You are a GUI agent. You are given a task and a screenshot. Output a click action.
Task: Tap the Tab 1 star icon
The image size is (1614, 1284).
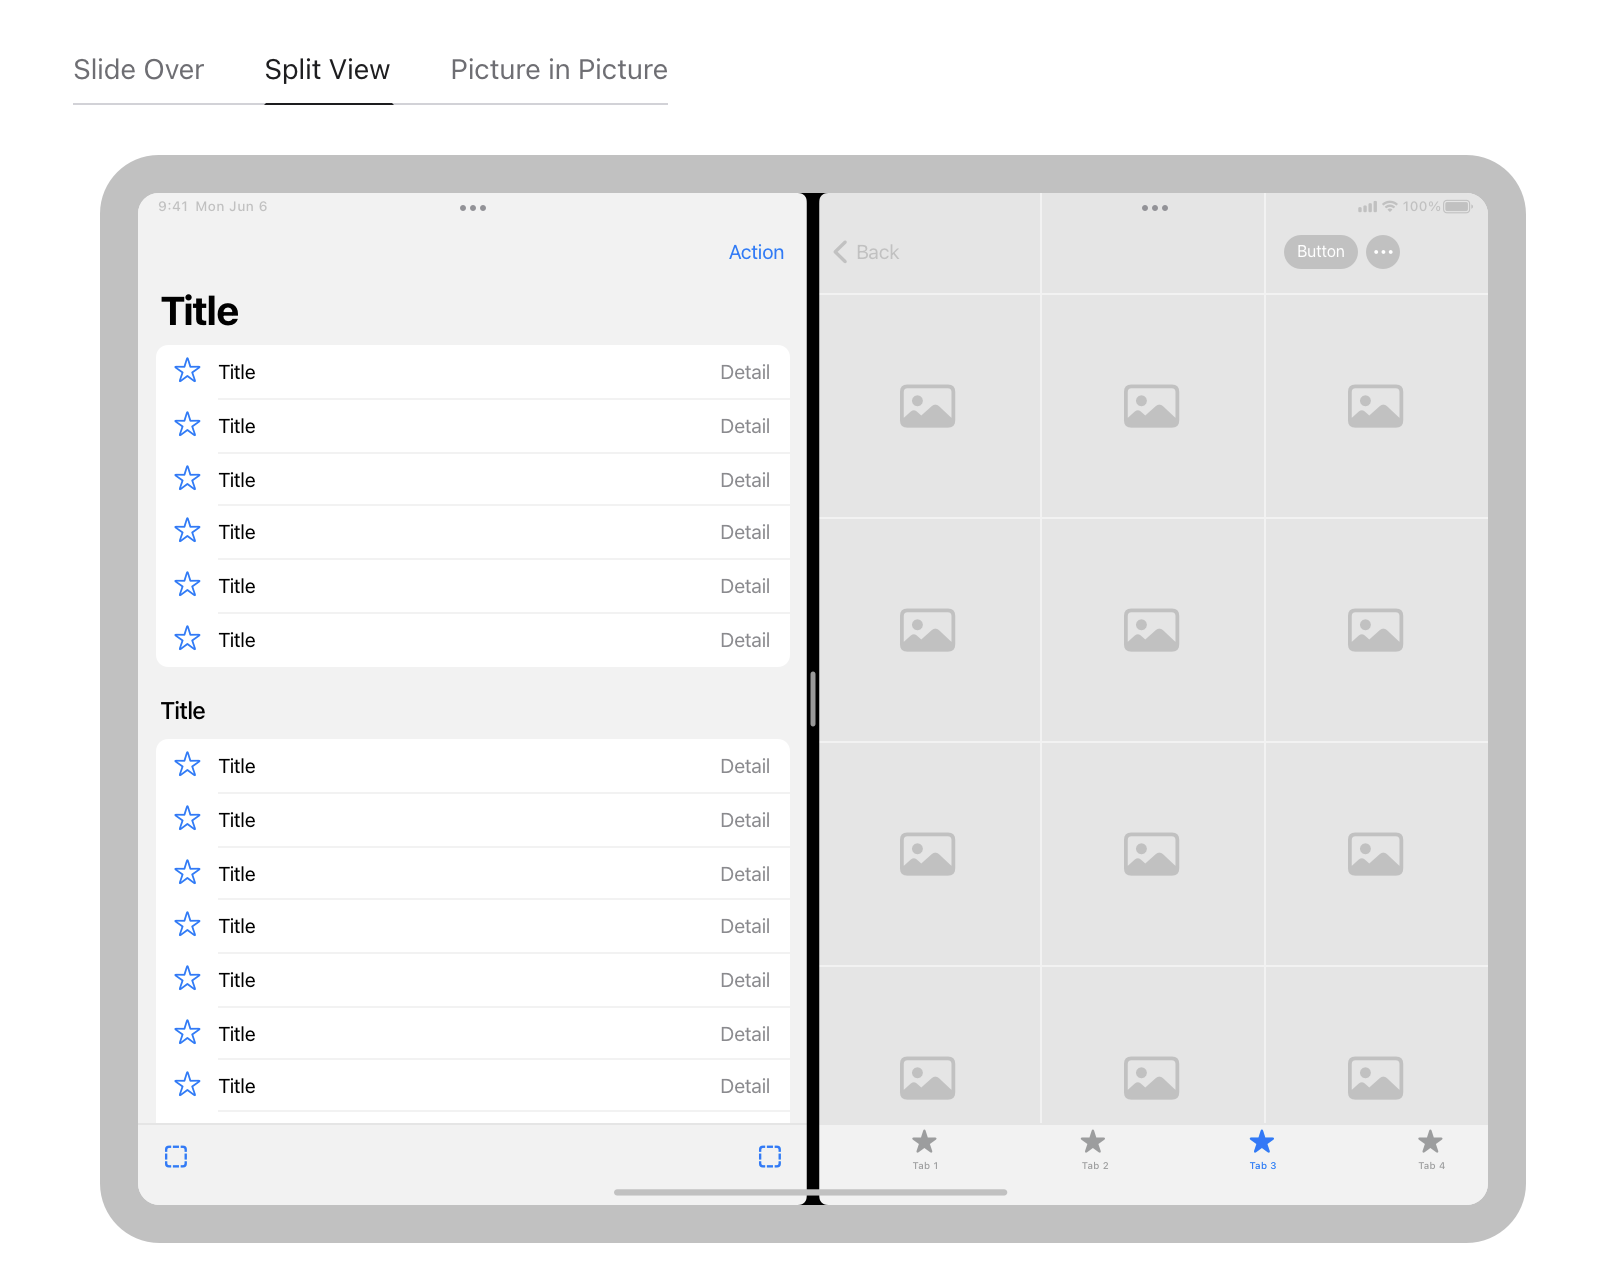point(924,1143)
